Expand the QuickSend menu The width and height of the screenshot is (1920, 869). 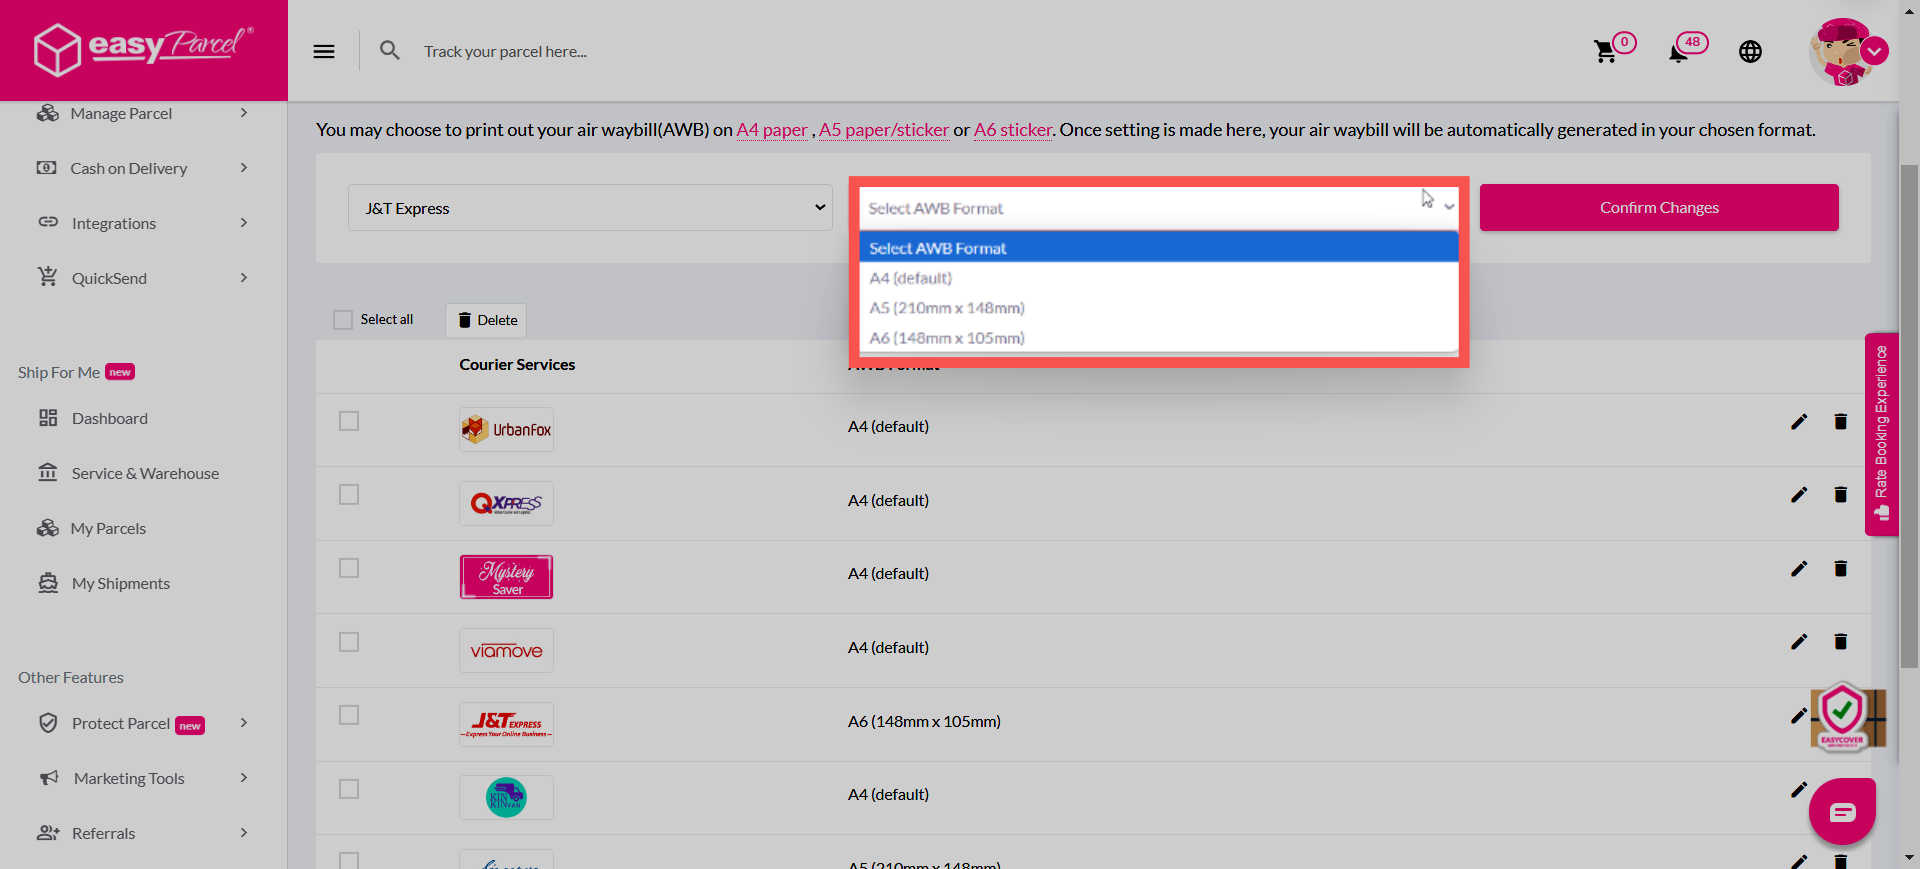pos(142,278)
